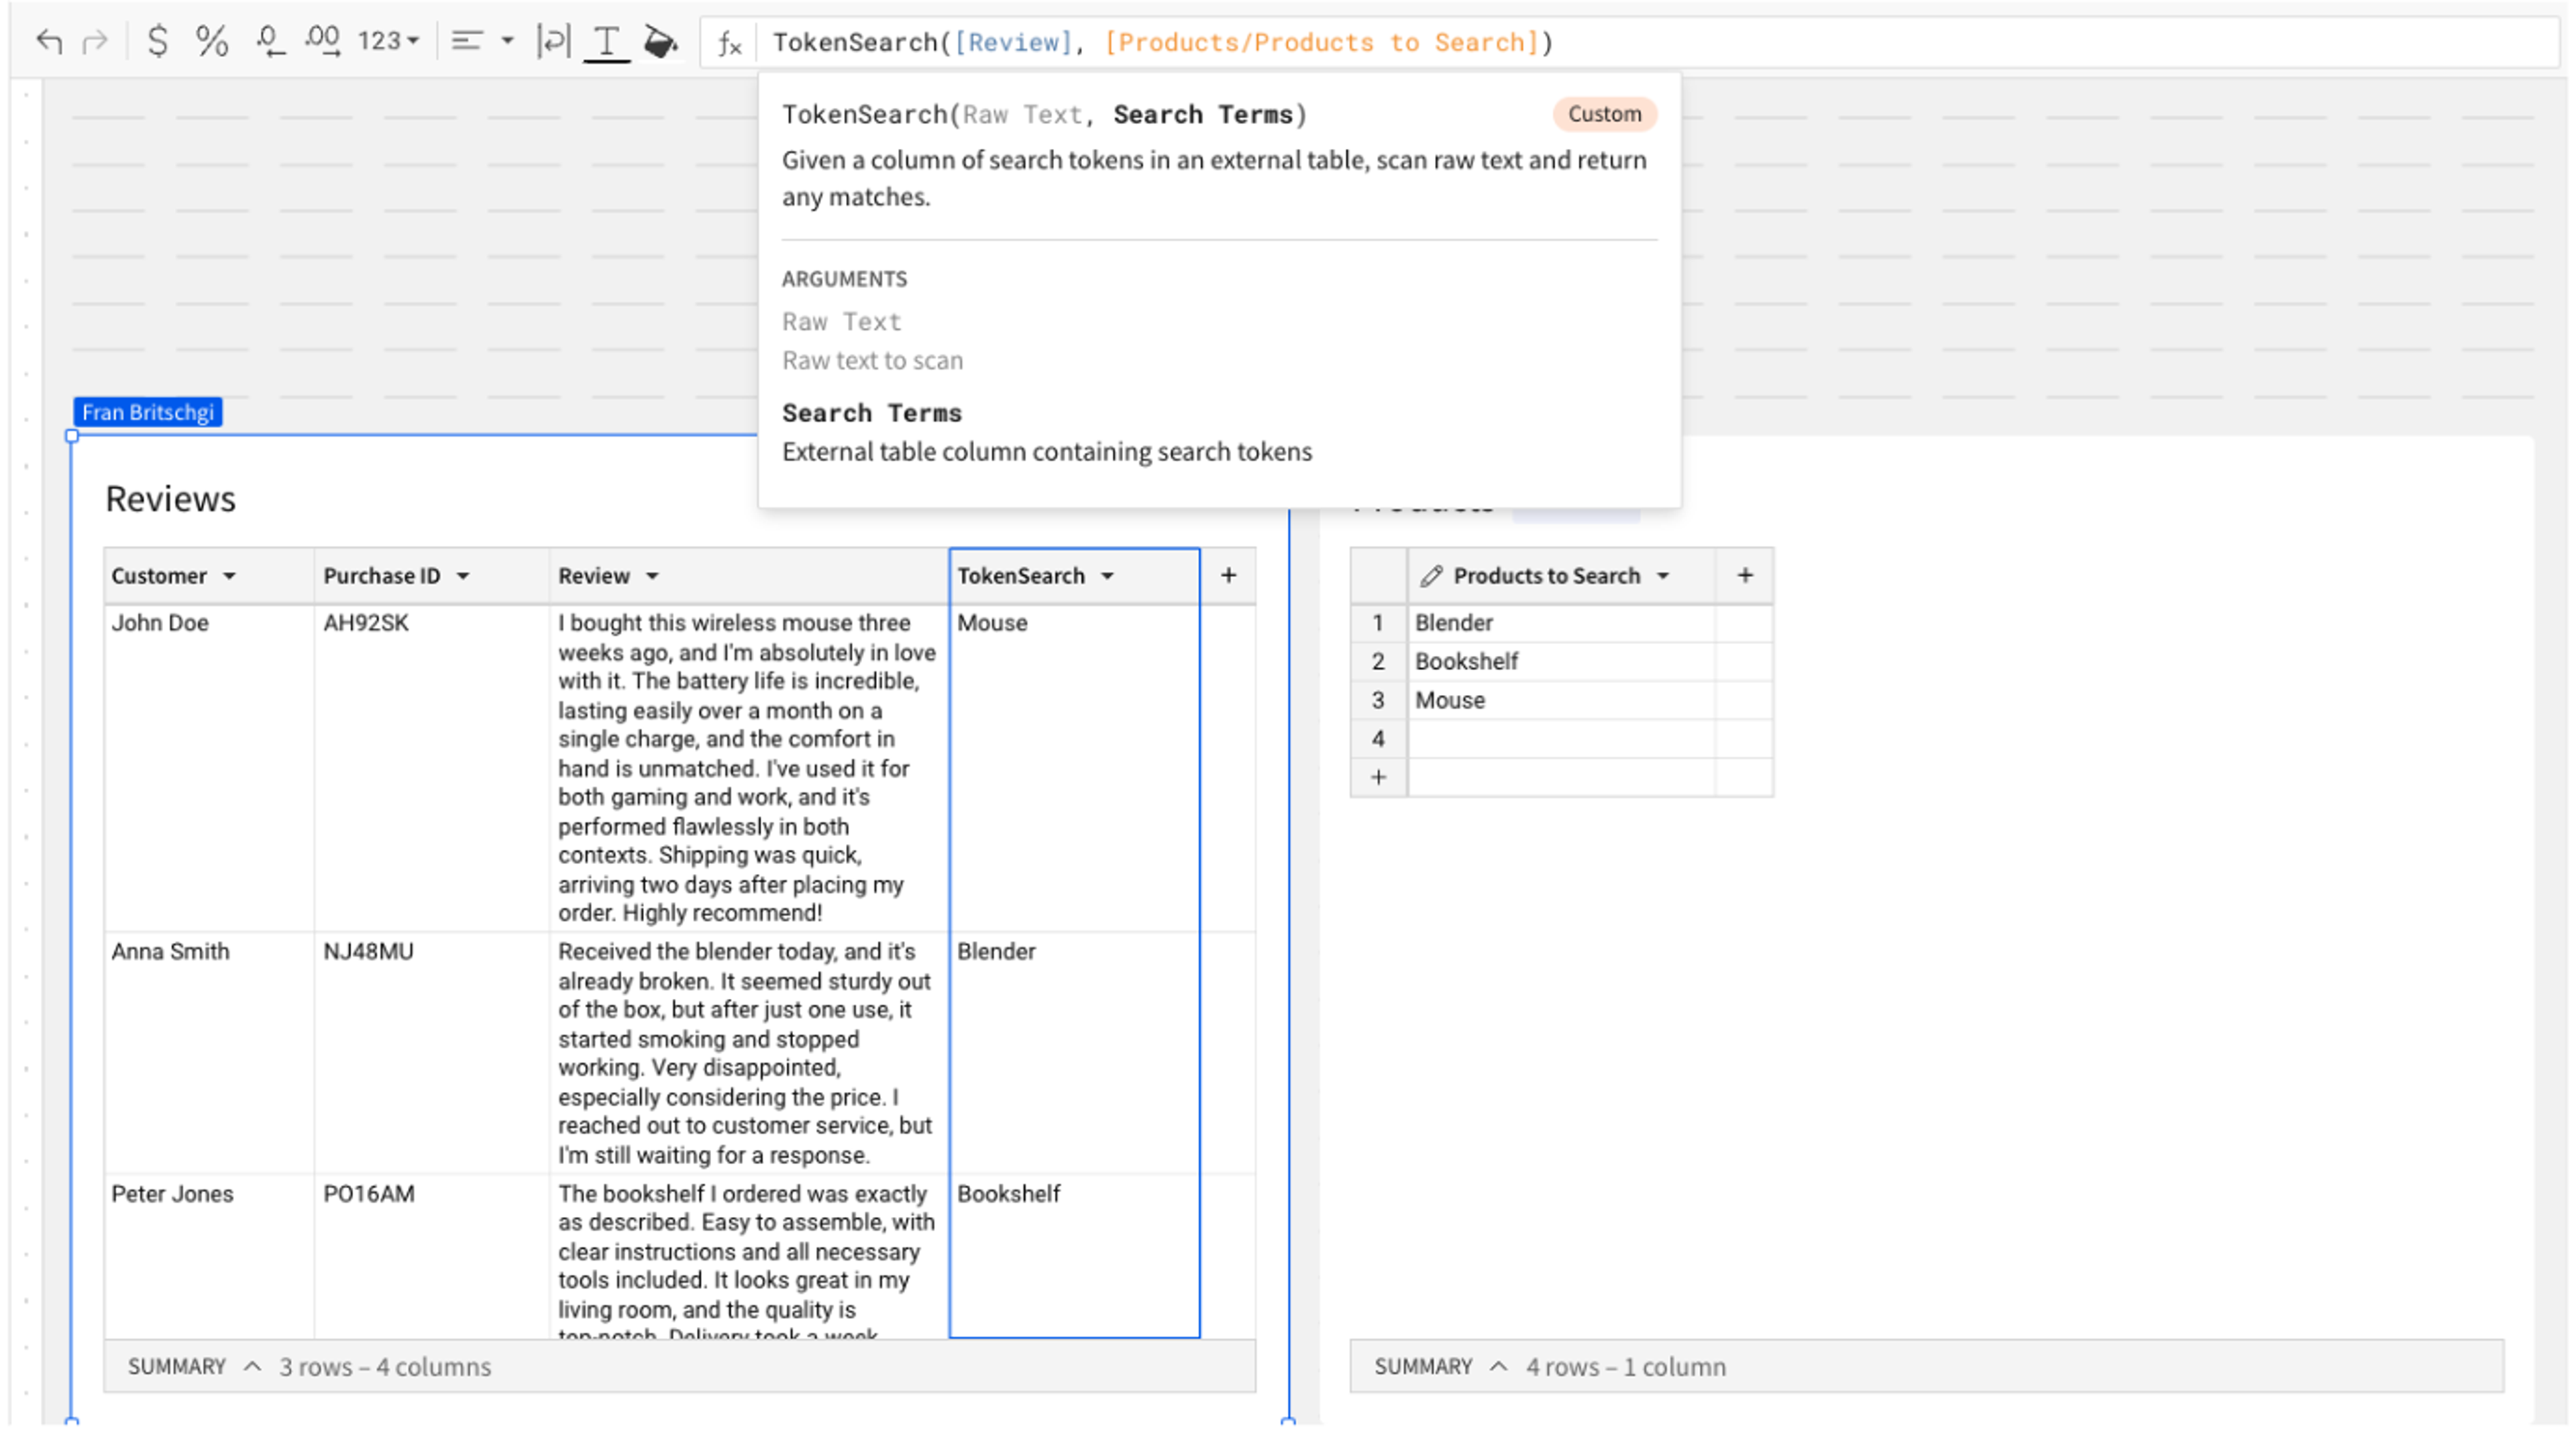The width and height of the screenshot is (2576, 1439).
Task: Click the fx formula icon
Action: (x=730, y=43)
